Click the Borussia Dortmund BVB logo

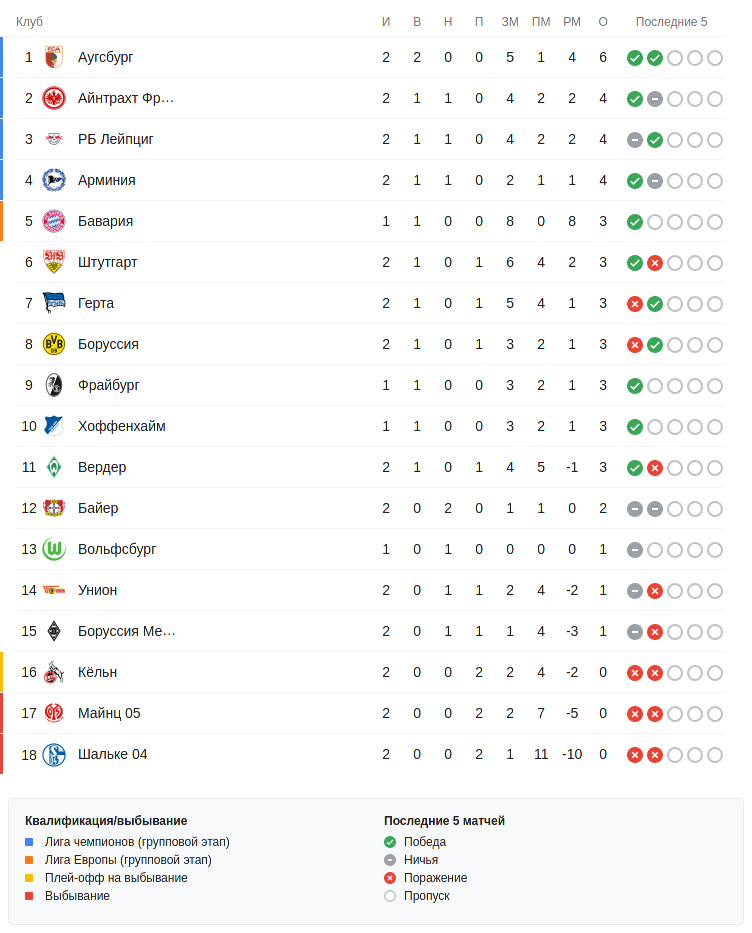(54, 344)
